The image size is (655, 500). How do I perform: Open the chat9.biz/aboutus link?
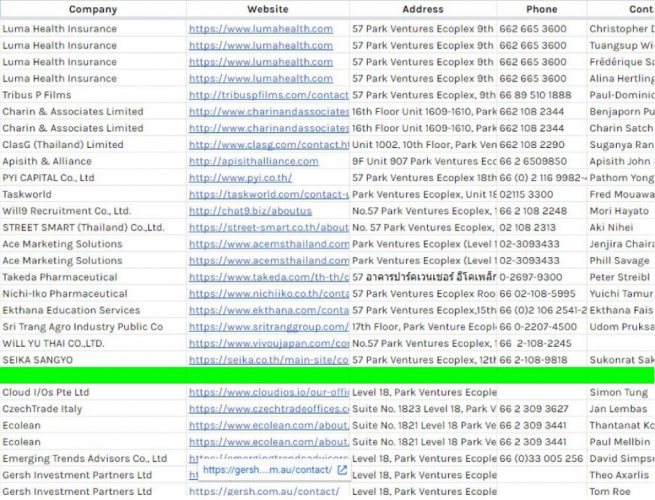tap(250, 211)
